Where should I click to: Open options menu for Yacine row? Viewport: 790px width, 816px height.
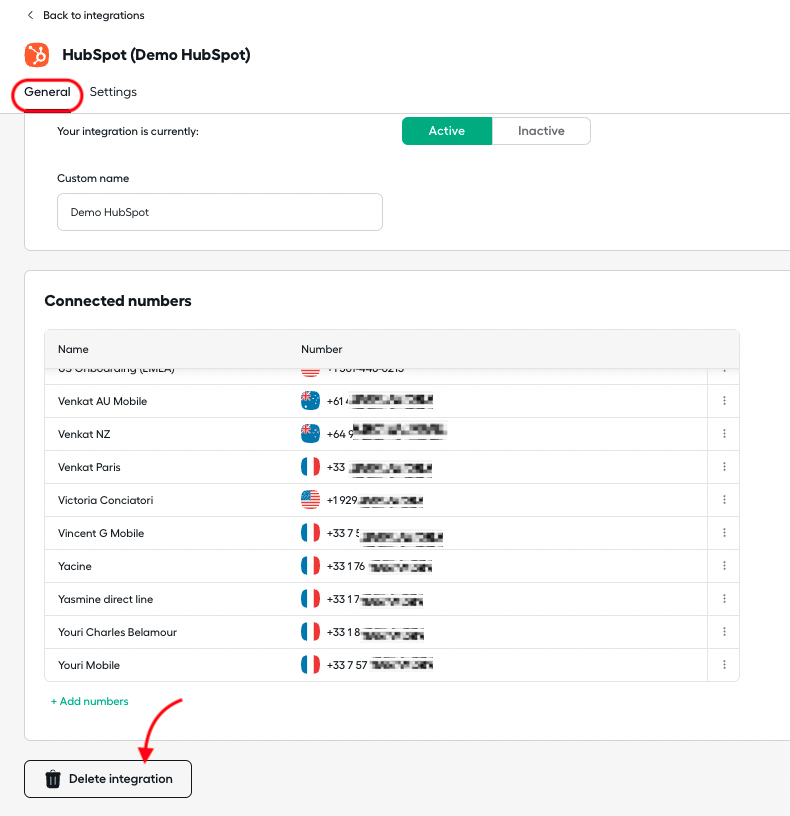coord(724,566)
